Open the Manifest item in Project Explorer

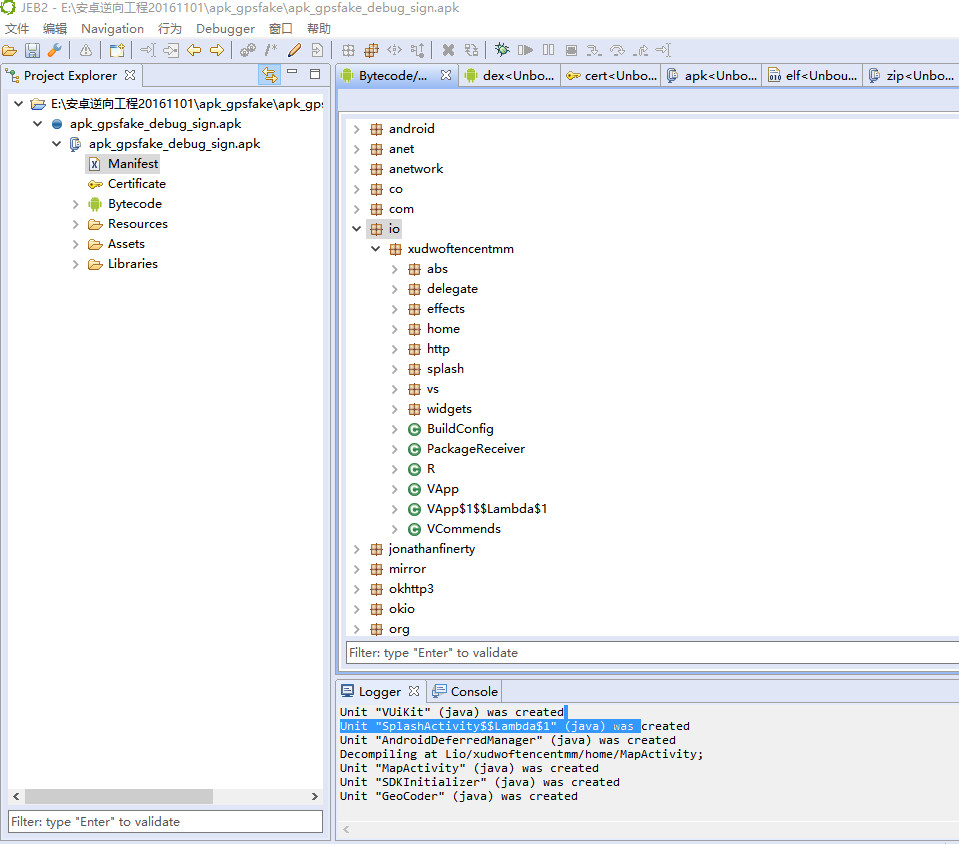pos(132,164)
